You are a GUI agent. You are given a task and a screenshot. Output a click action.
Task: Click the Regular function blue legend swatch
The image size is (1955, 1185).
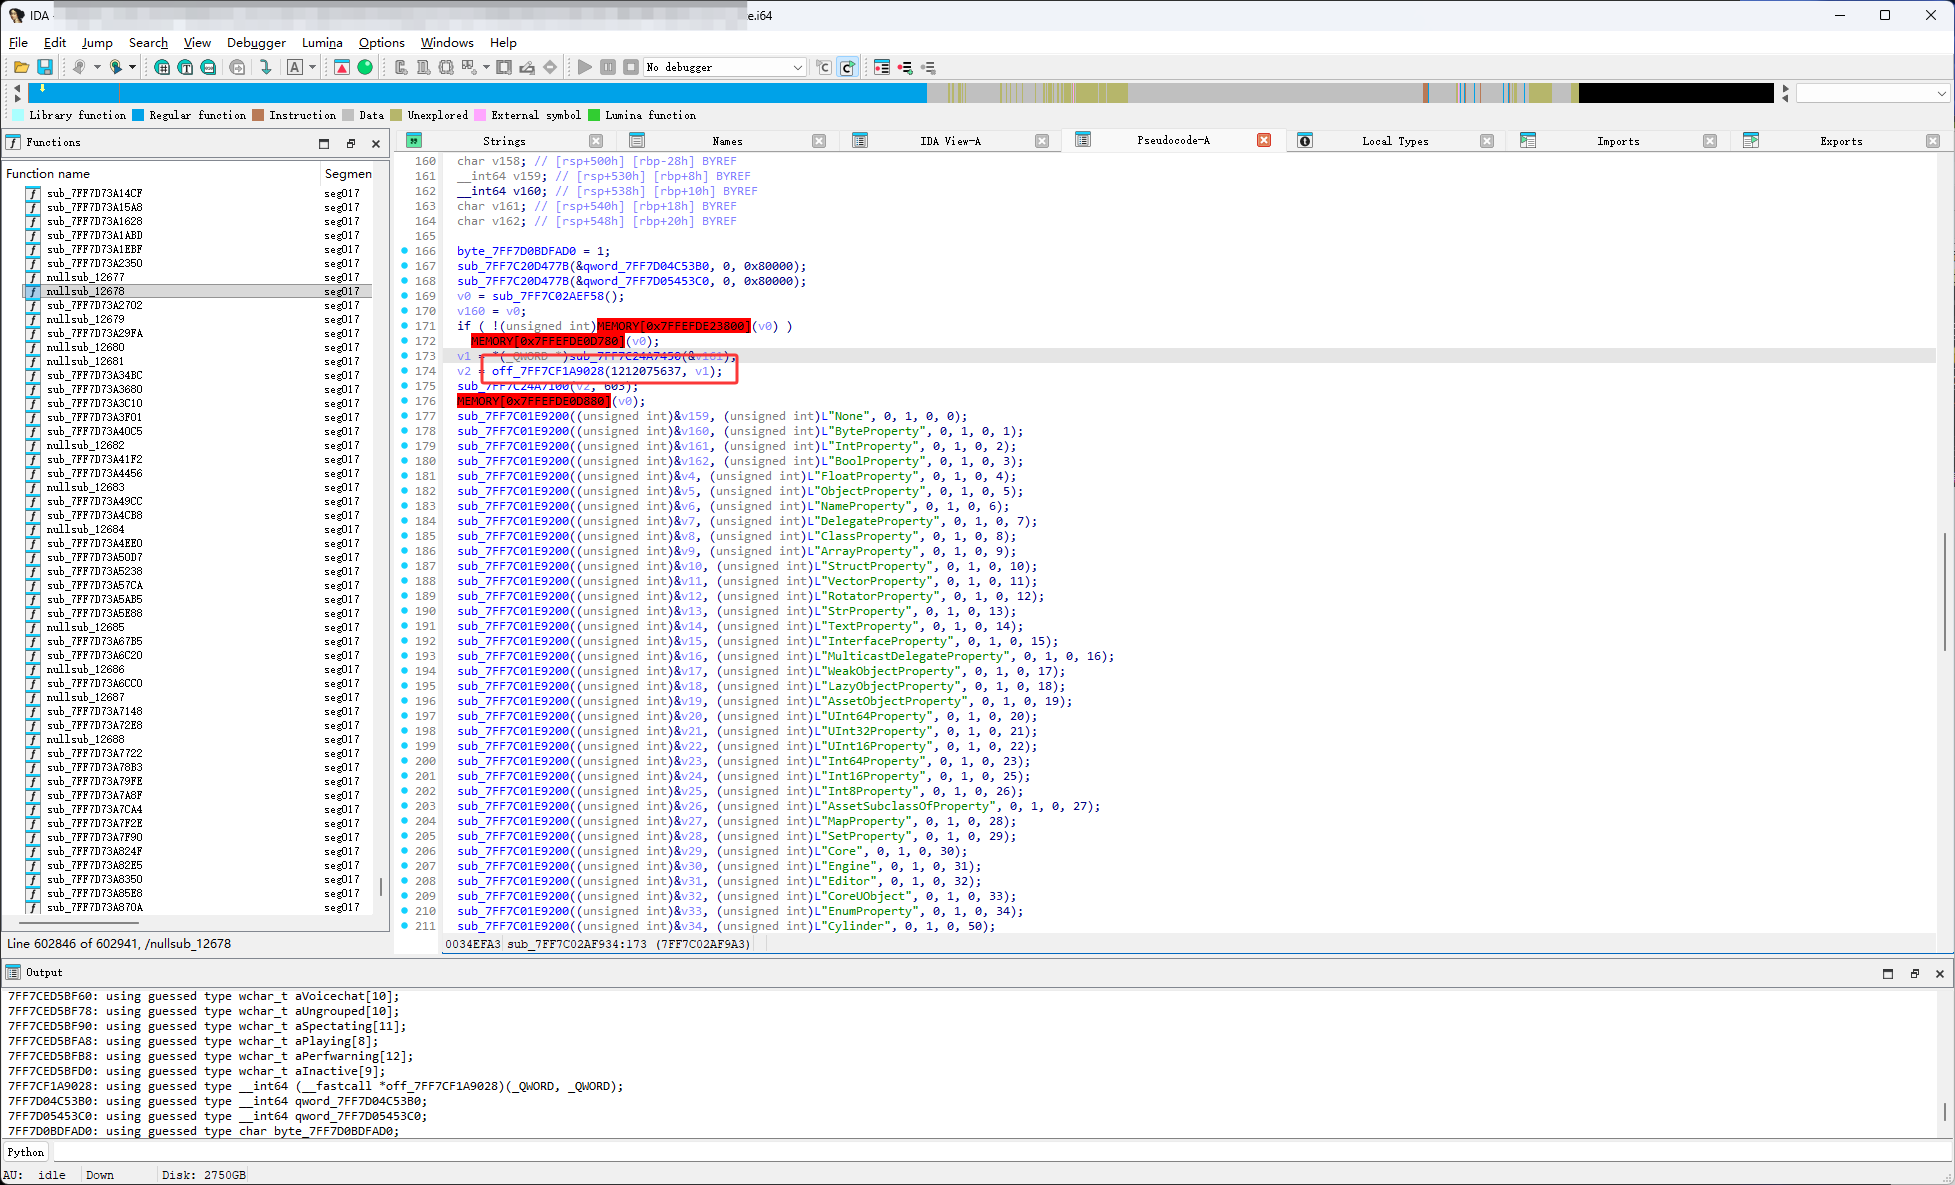tap(138, 115)
